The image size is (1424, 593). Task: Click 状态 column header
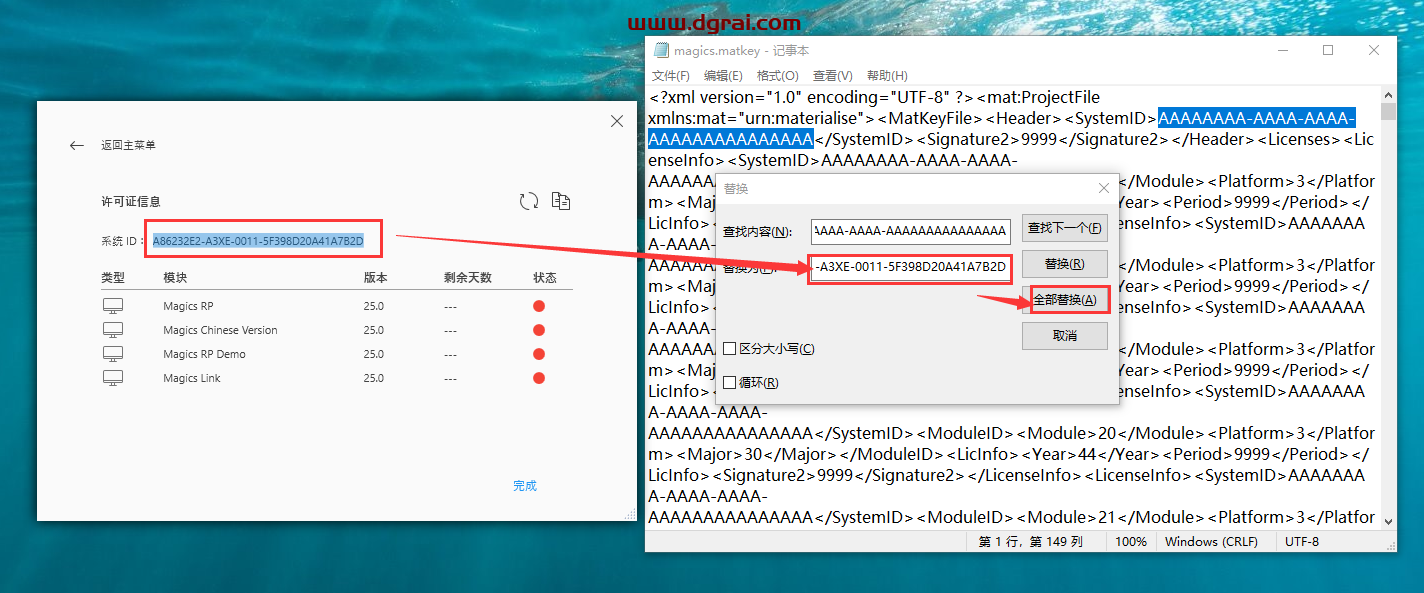click(x=545, y=278)
